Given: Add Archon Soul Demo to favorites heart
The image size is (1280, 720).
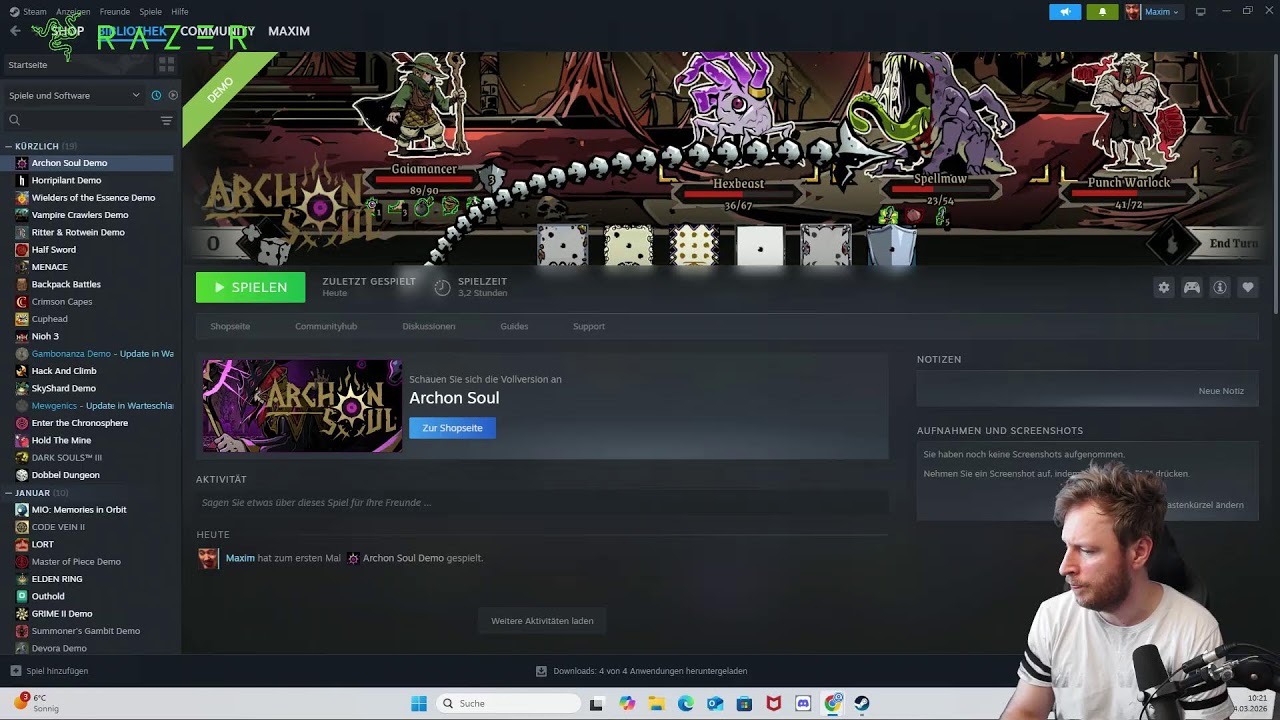Looking at the screenshot, I should [1248, 287].
